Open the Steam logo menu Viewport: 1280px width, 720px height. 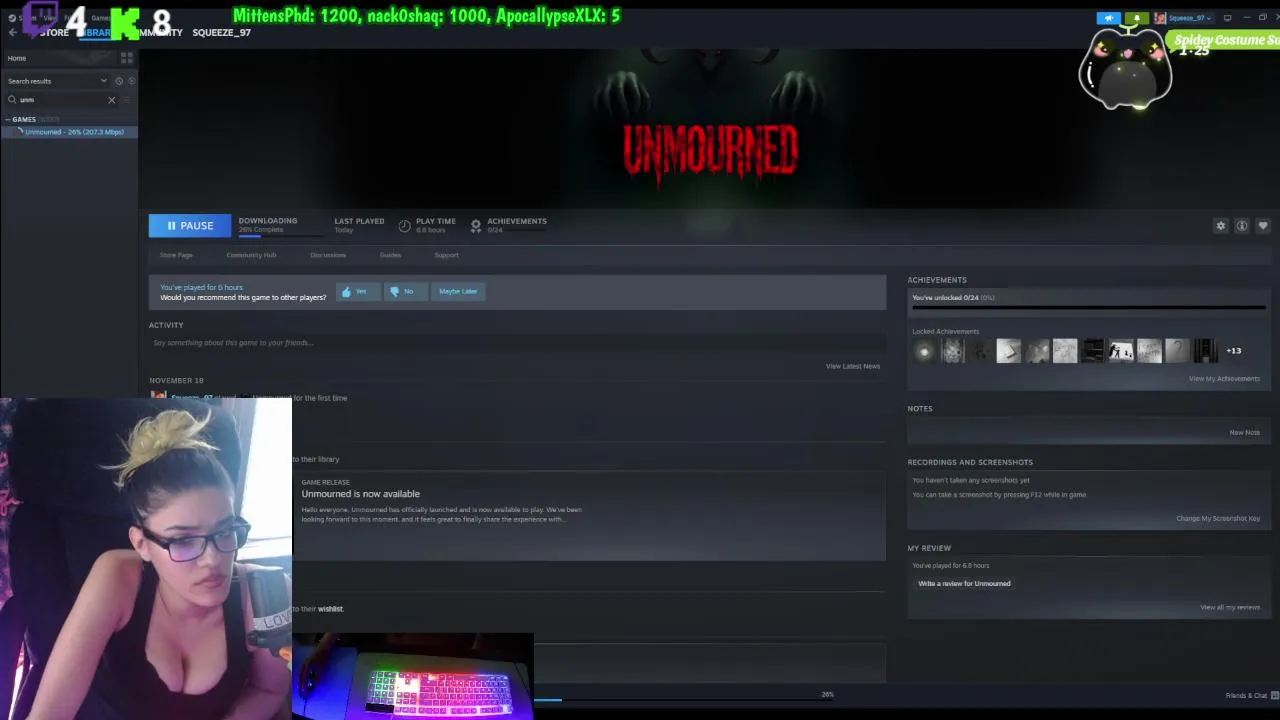tap(13, 18)
